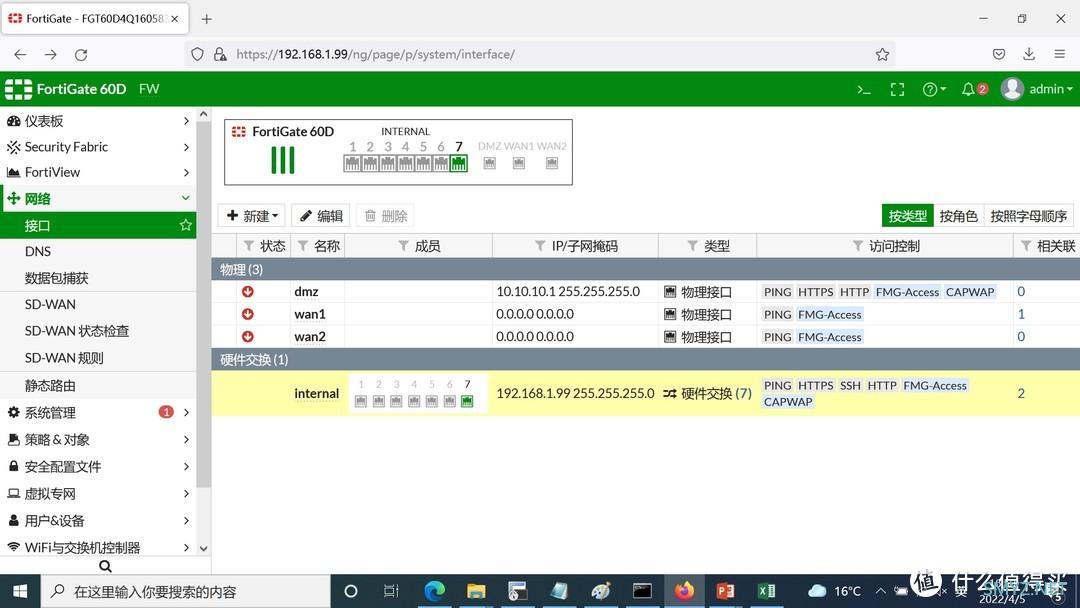Filter the 访问控制 column
Screen dimensions: 1080x608
858,246
